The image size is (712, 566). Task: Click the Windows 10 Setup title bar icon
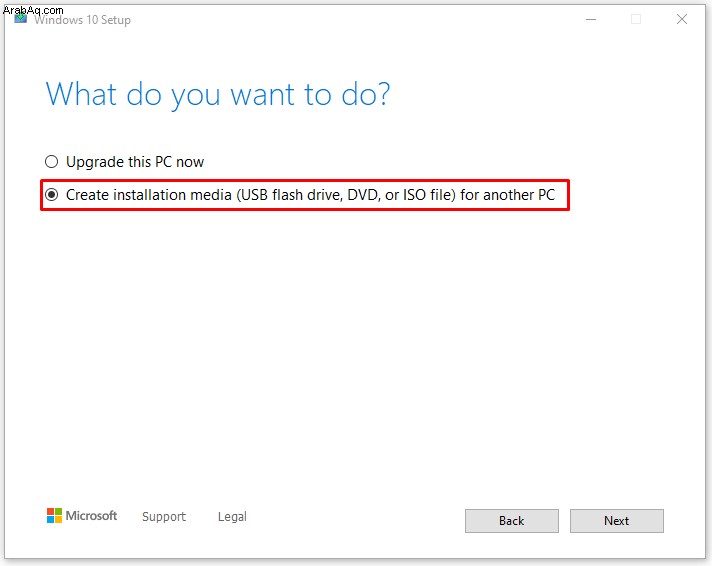pos(21,19)
